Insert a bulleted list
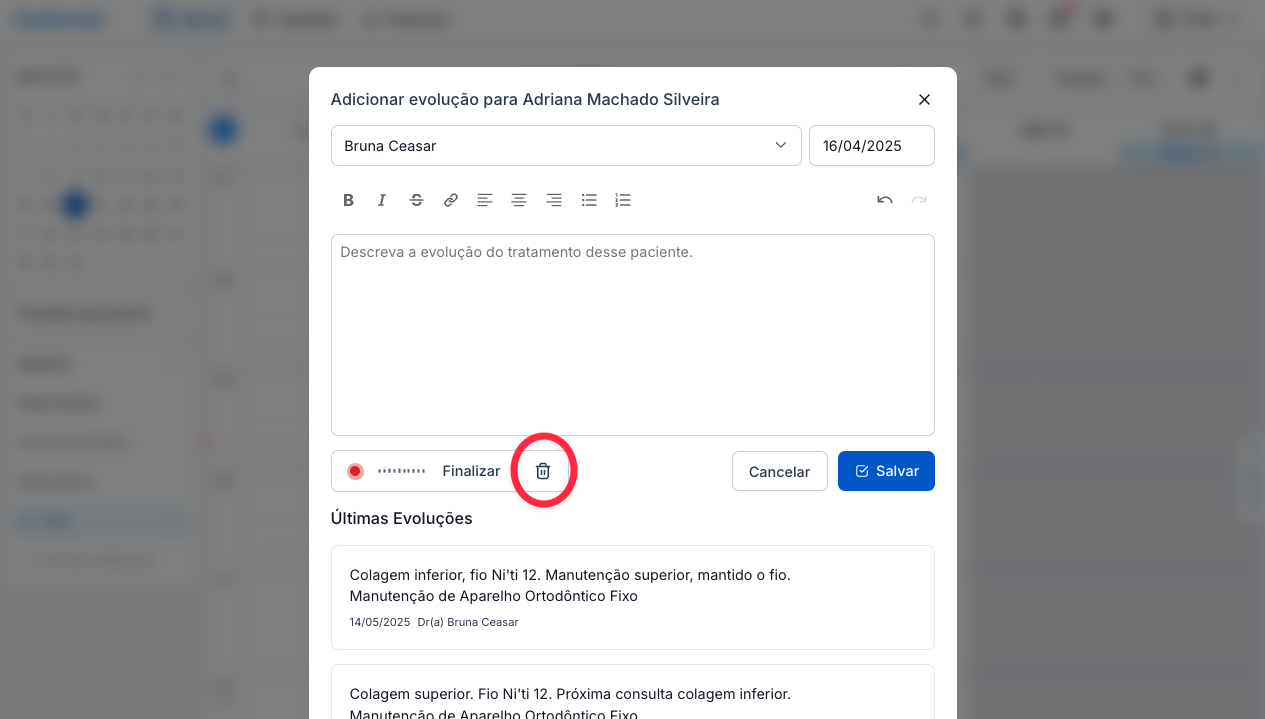The width and height of the screenshot is (1265, 719). (589, 200)
